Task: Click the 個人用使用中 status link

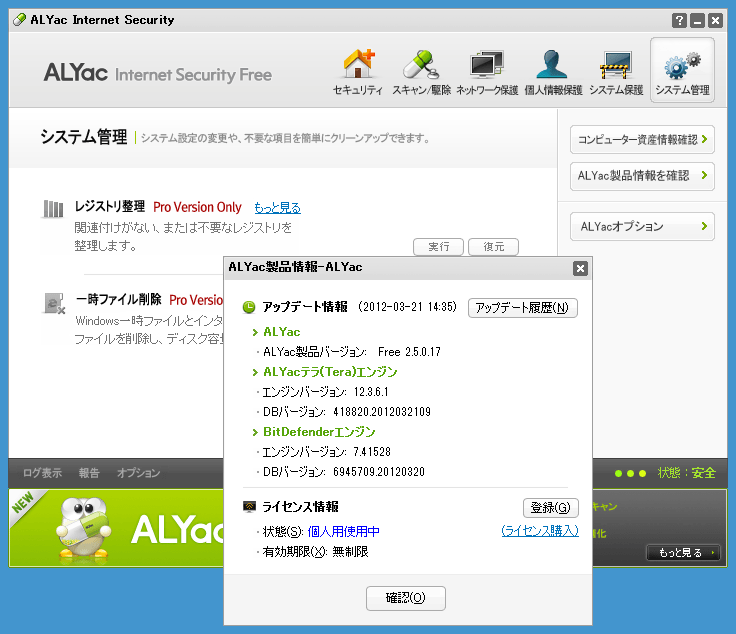Action: tap(344, 532)
